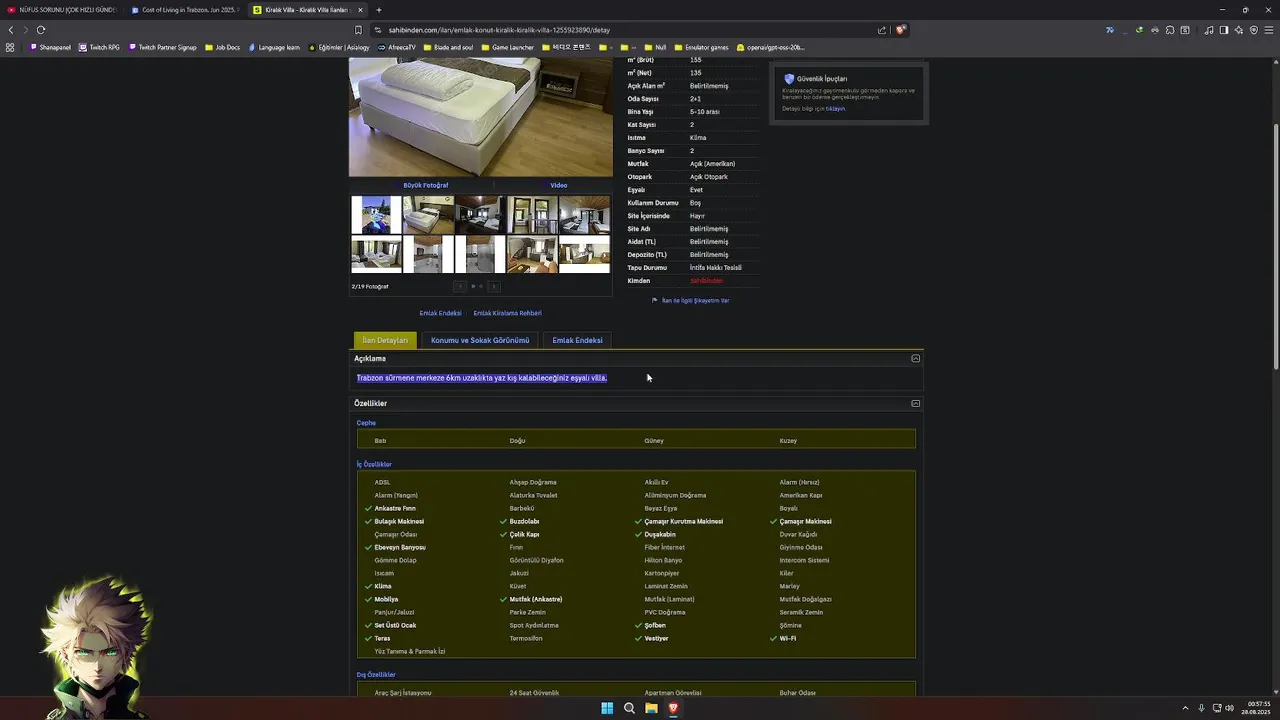
Task: Click the Batı cephe option
Action: click(x=380, y=440)
